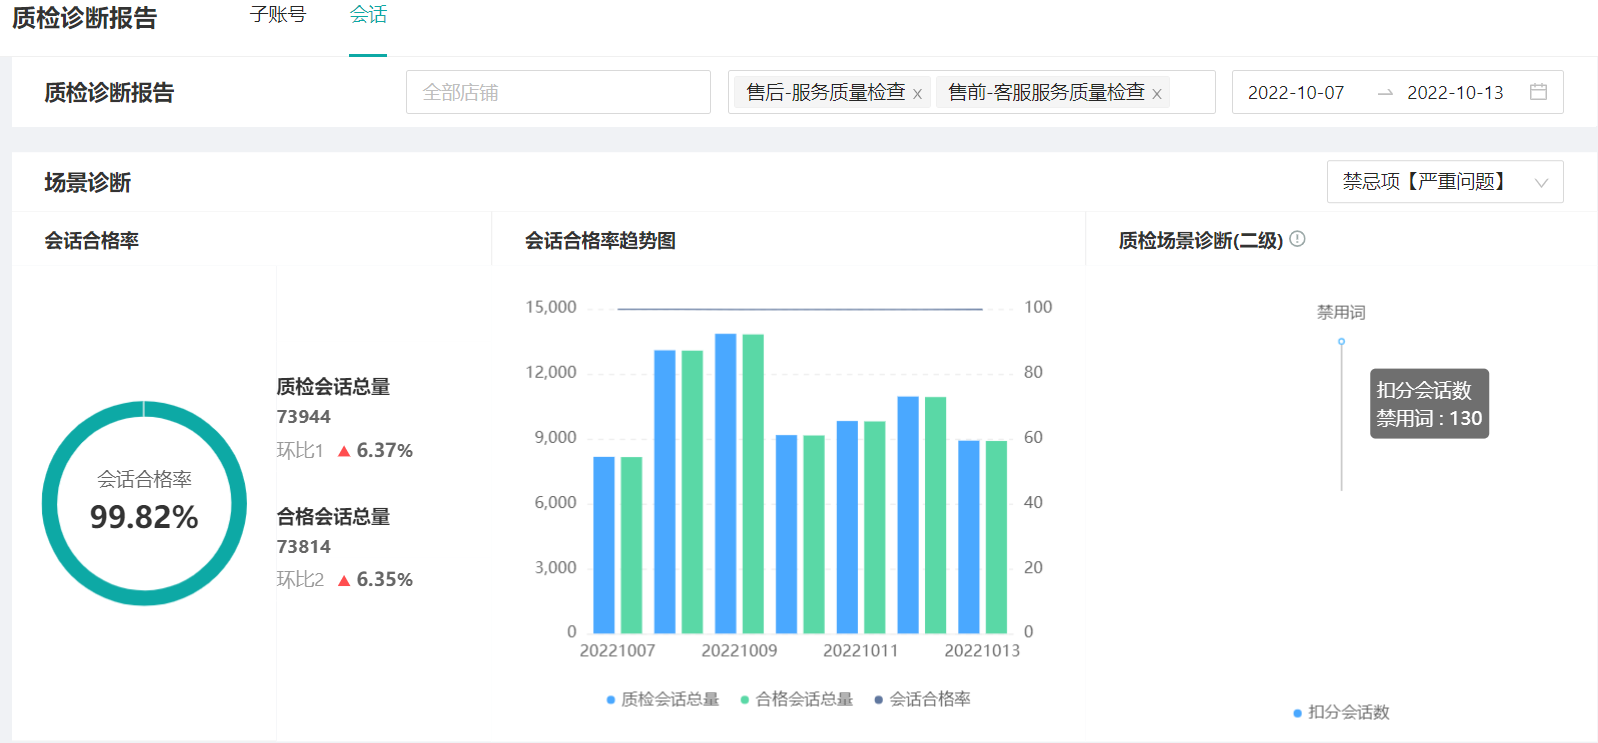Screen dimensions: 1598x743
Task: Click the blue bar for 20221009
Action: coord(726,483)
